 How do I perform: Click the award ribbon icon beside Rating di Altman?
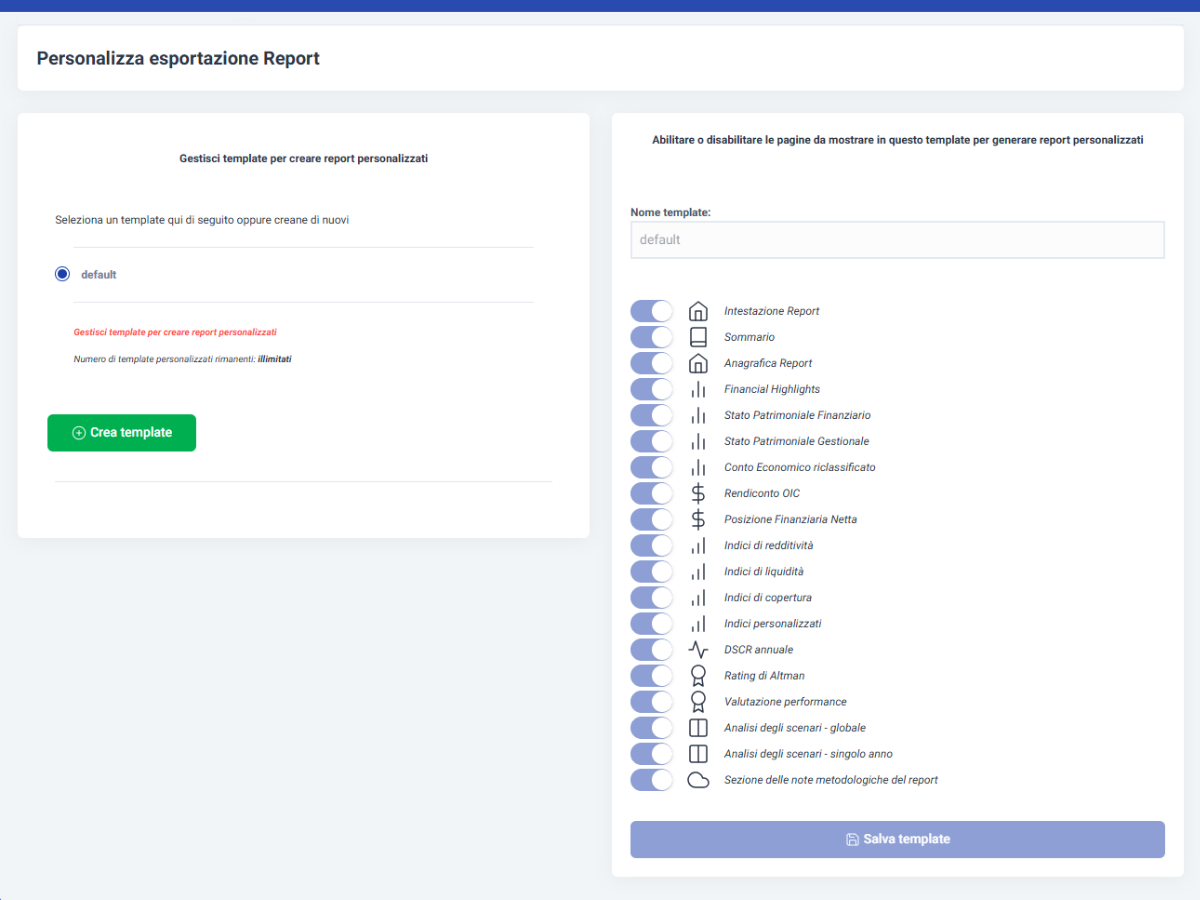coord(698,675)
